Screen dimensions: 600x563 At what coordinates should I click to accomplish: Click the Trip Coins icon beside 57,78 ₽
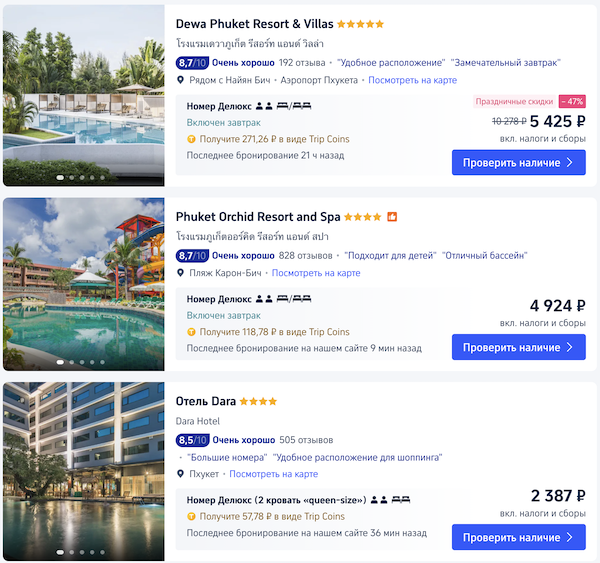(191, 517)
